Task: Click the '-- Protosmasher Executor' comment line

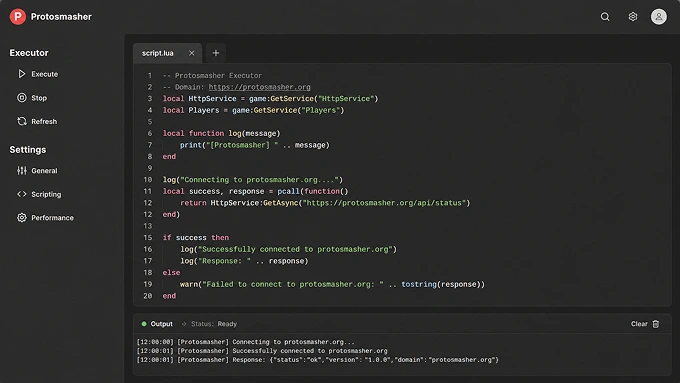Action: [x=212, y=75]
